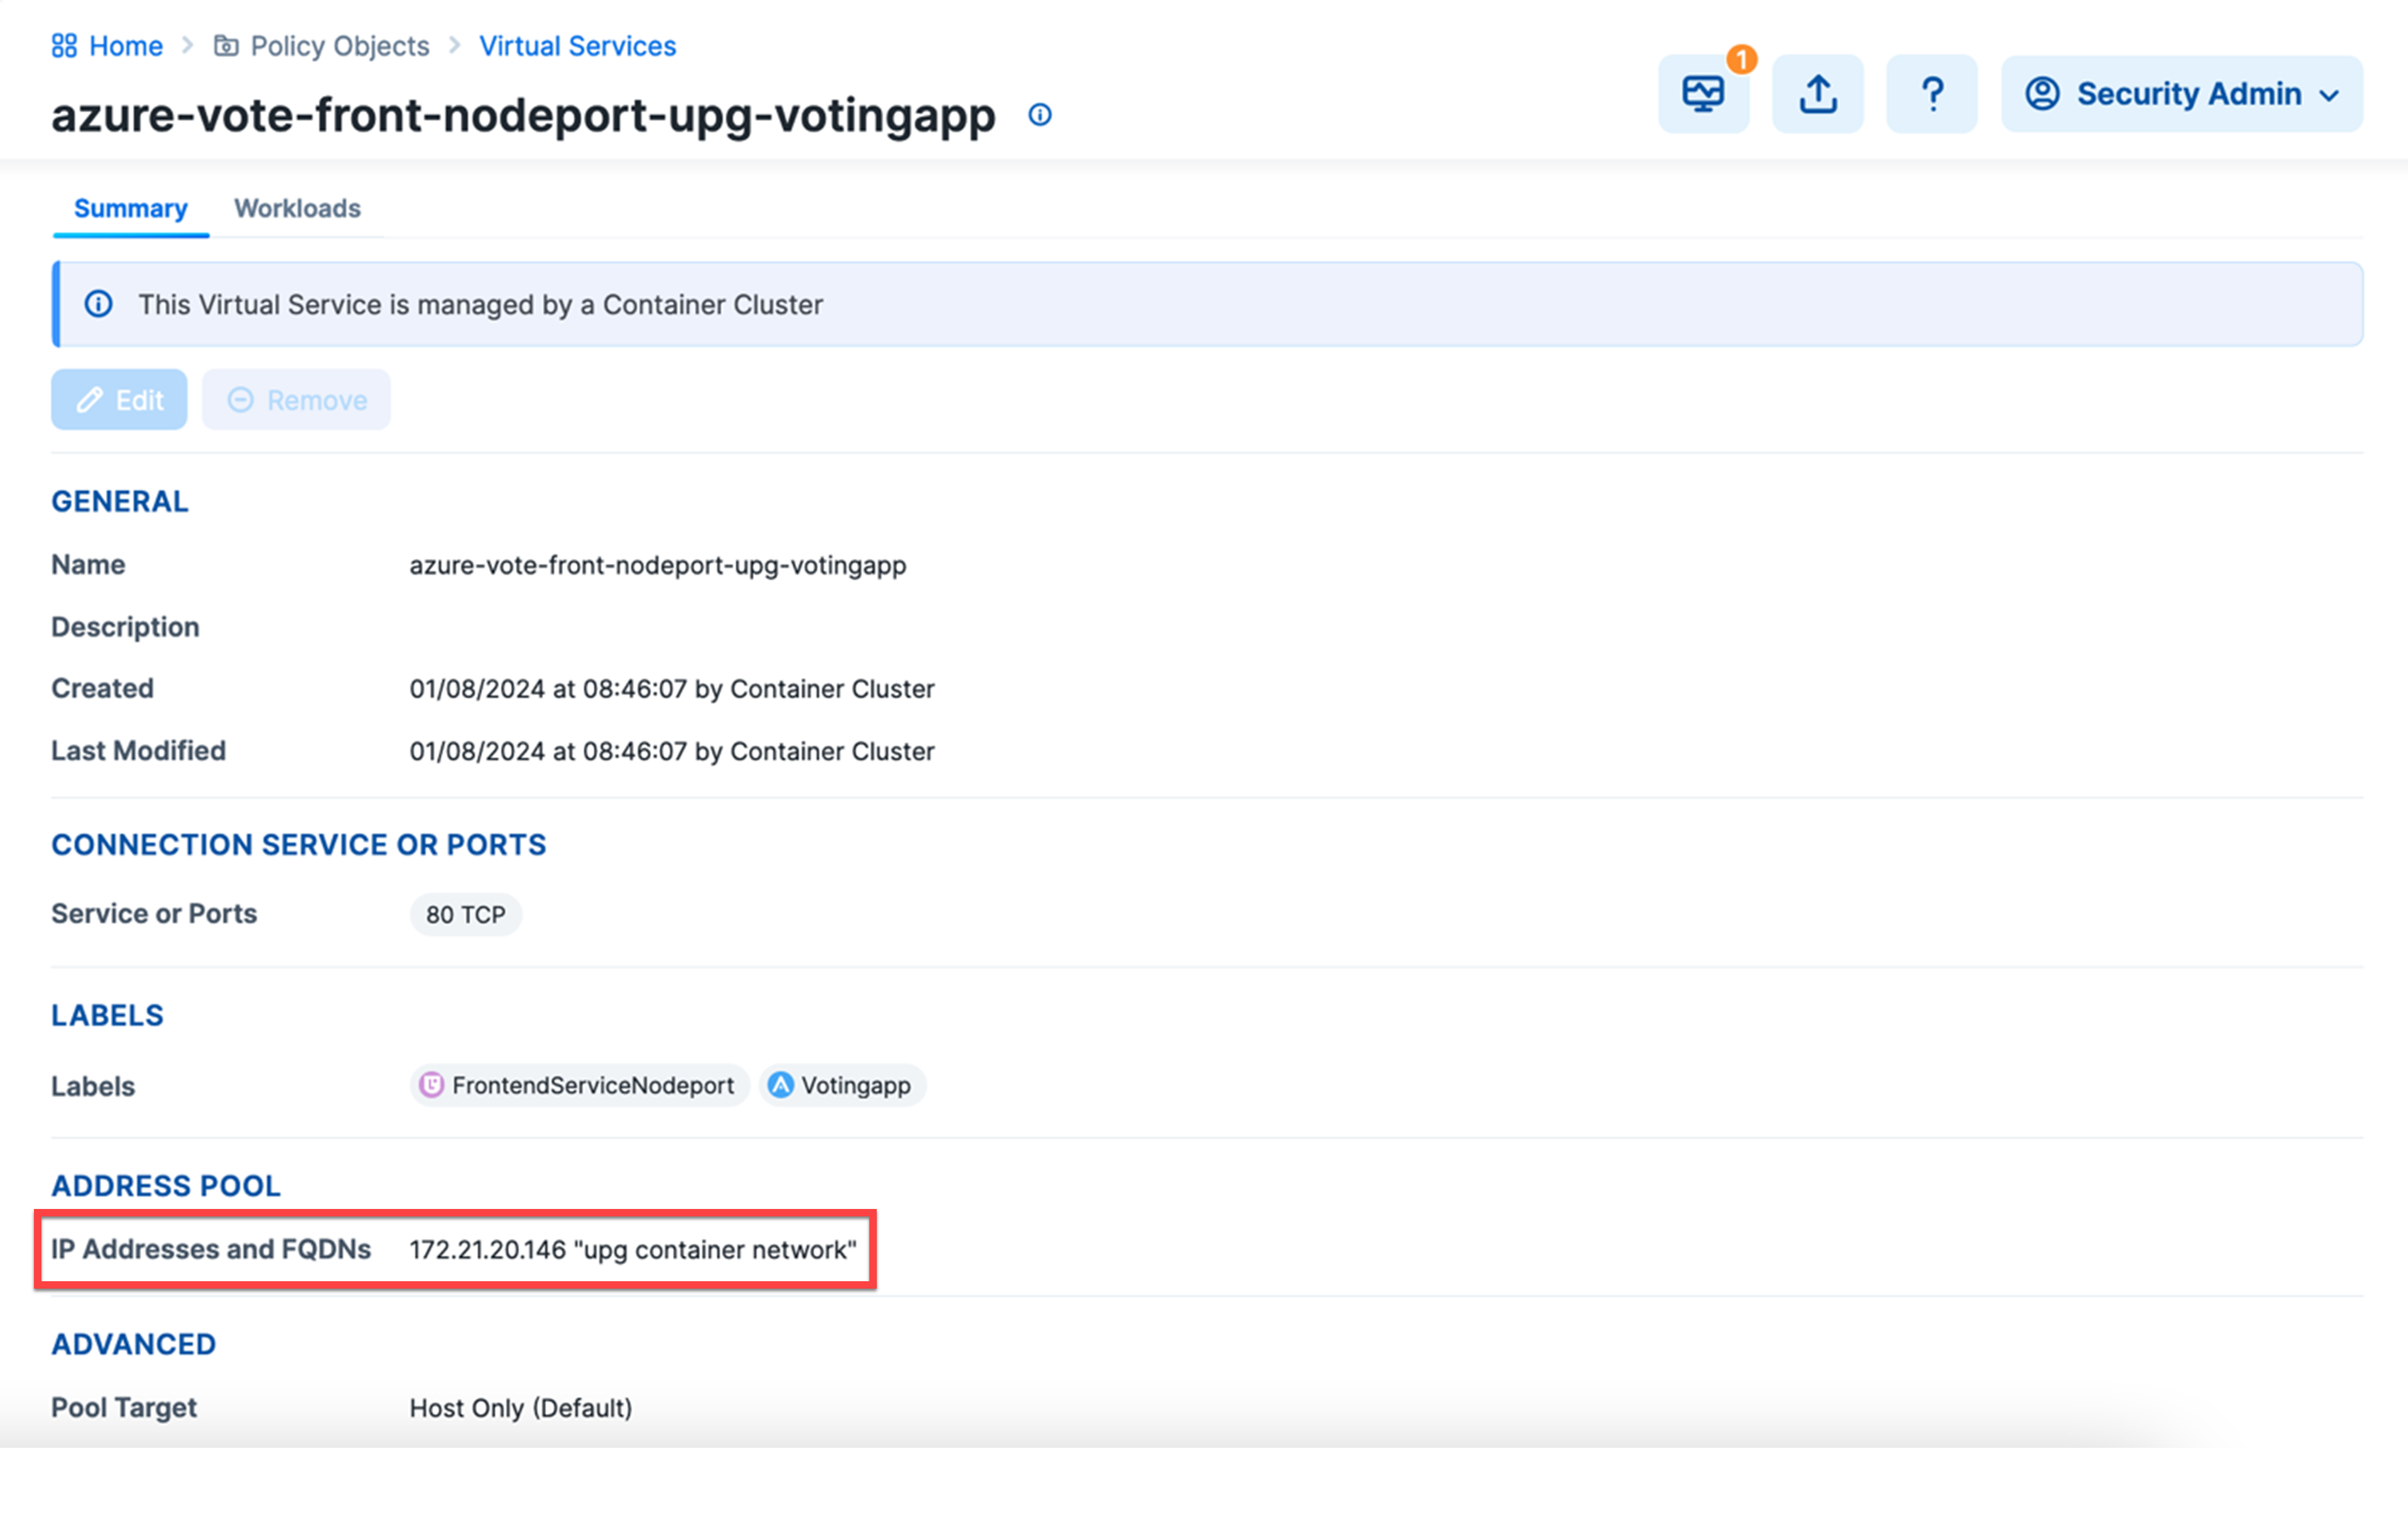Click the Votingapp label icon
Image resolution: width=2408 pixels, height=1514 pixels.
[779, 1085]
